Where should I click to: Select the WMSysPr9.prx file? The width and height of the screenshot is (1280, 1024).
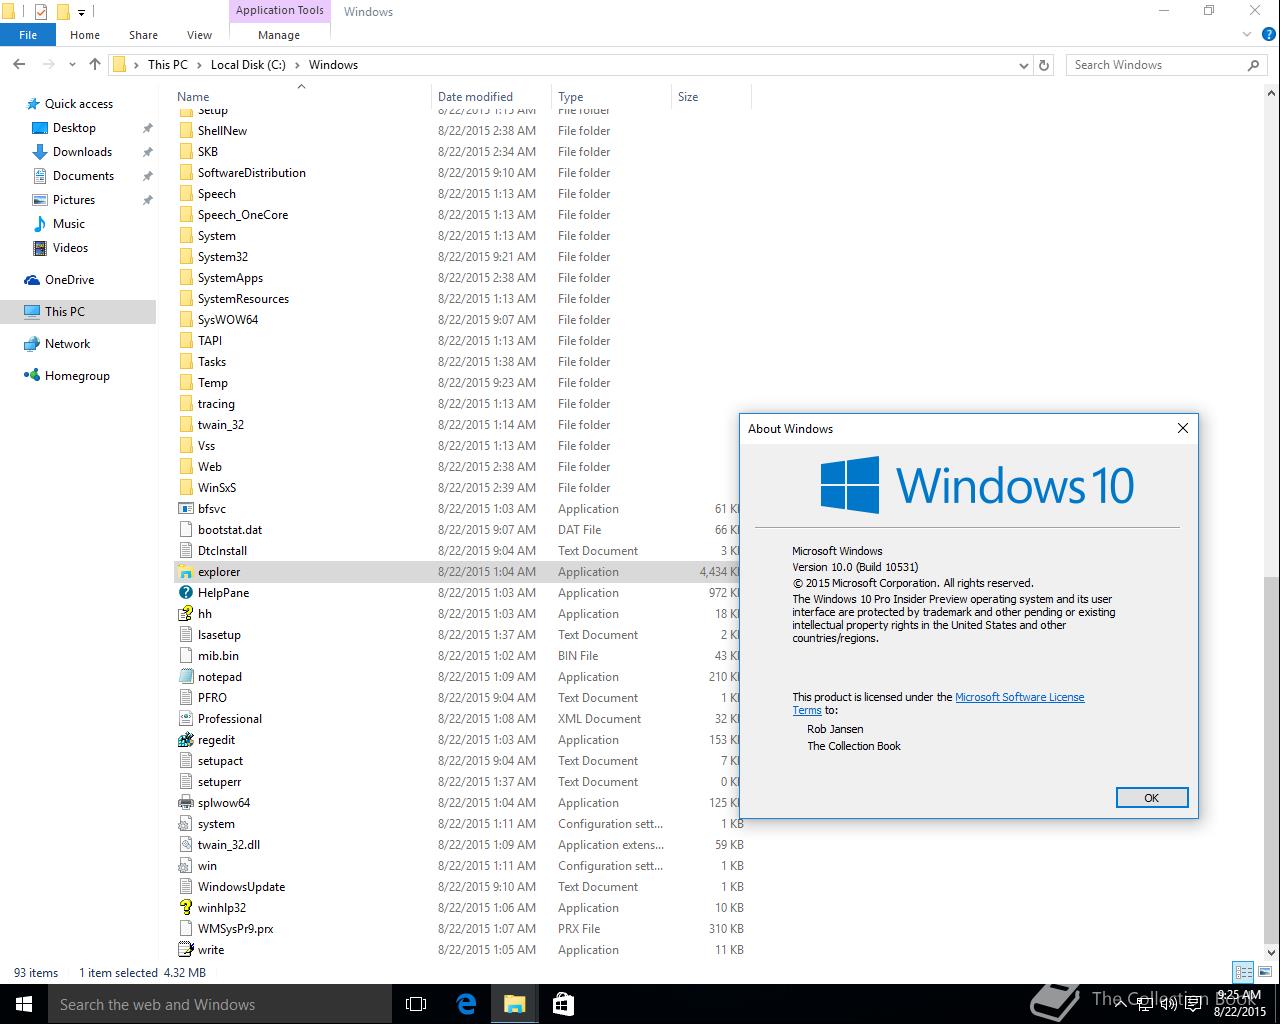click(x=235, y=929)
